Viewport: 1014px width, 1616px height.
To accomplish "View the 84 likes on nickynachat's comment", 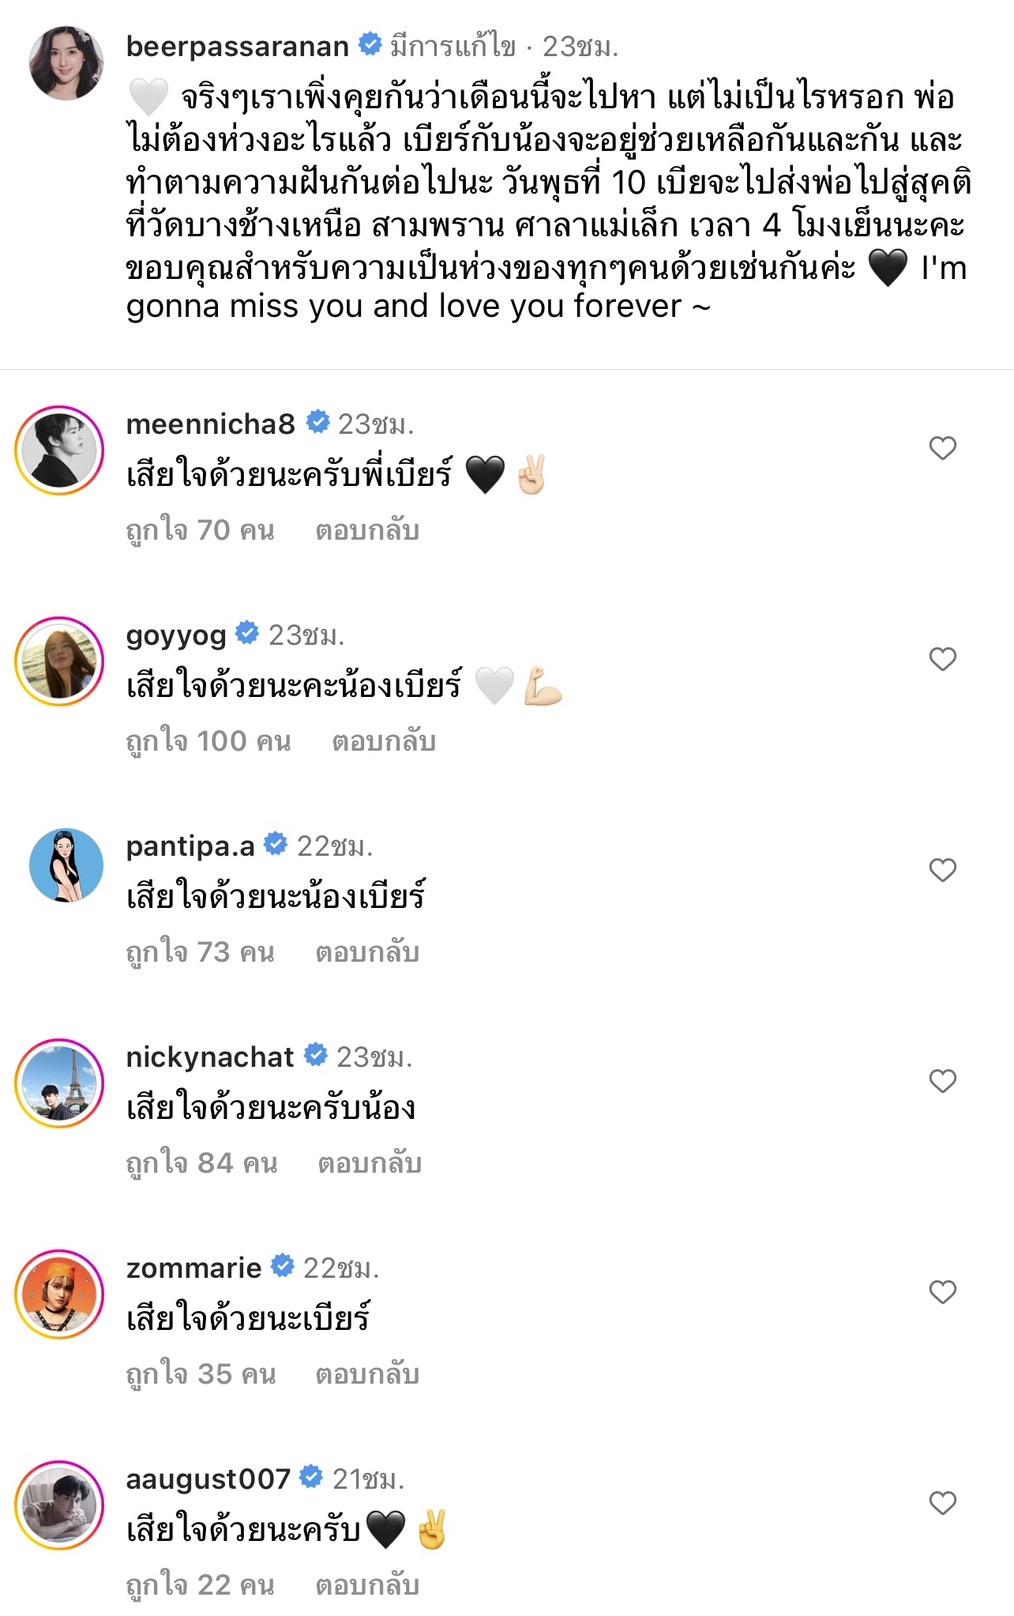I will click(x=201, y=1163).
